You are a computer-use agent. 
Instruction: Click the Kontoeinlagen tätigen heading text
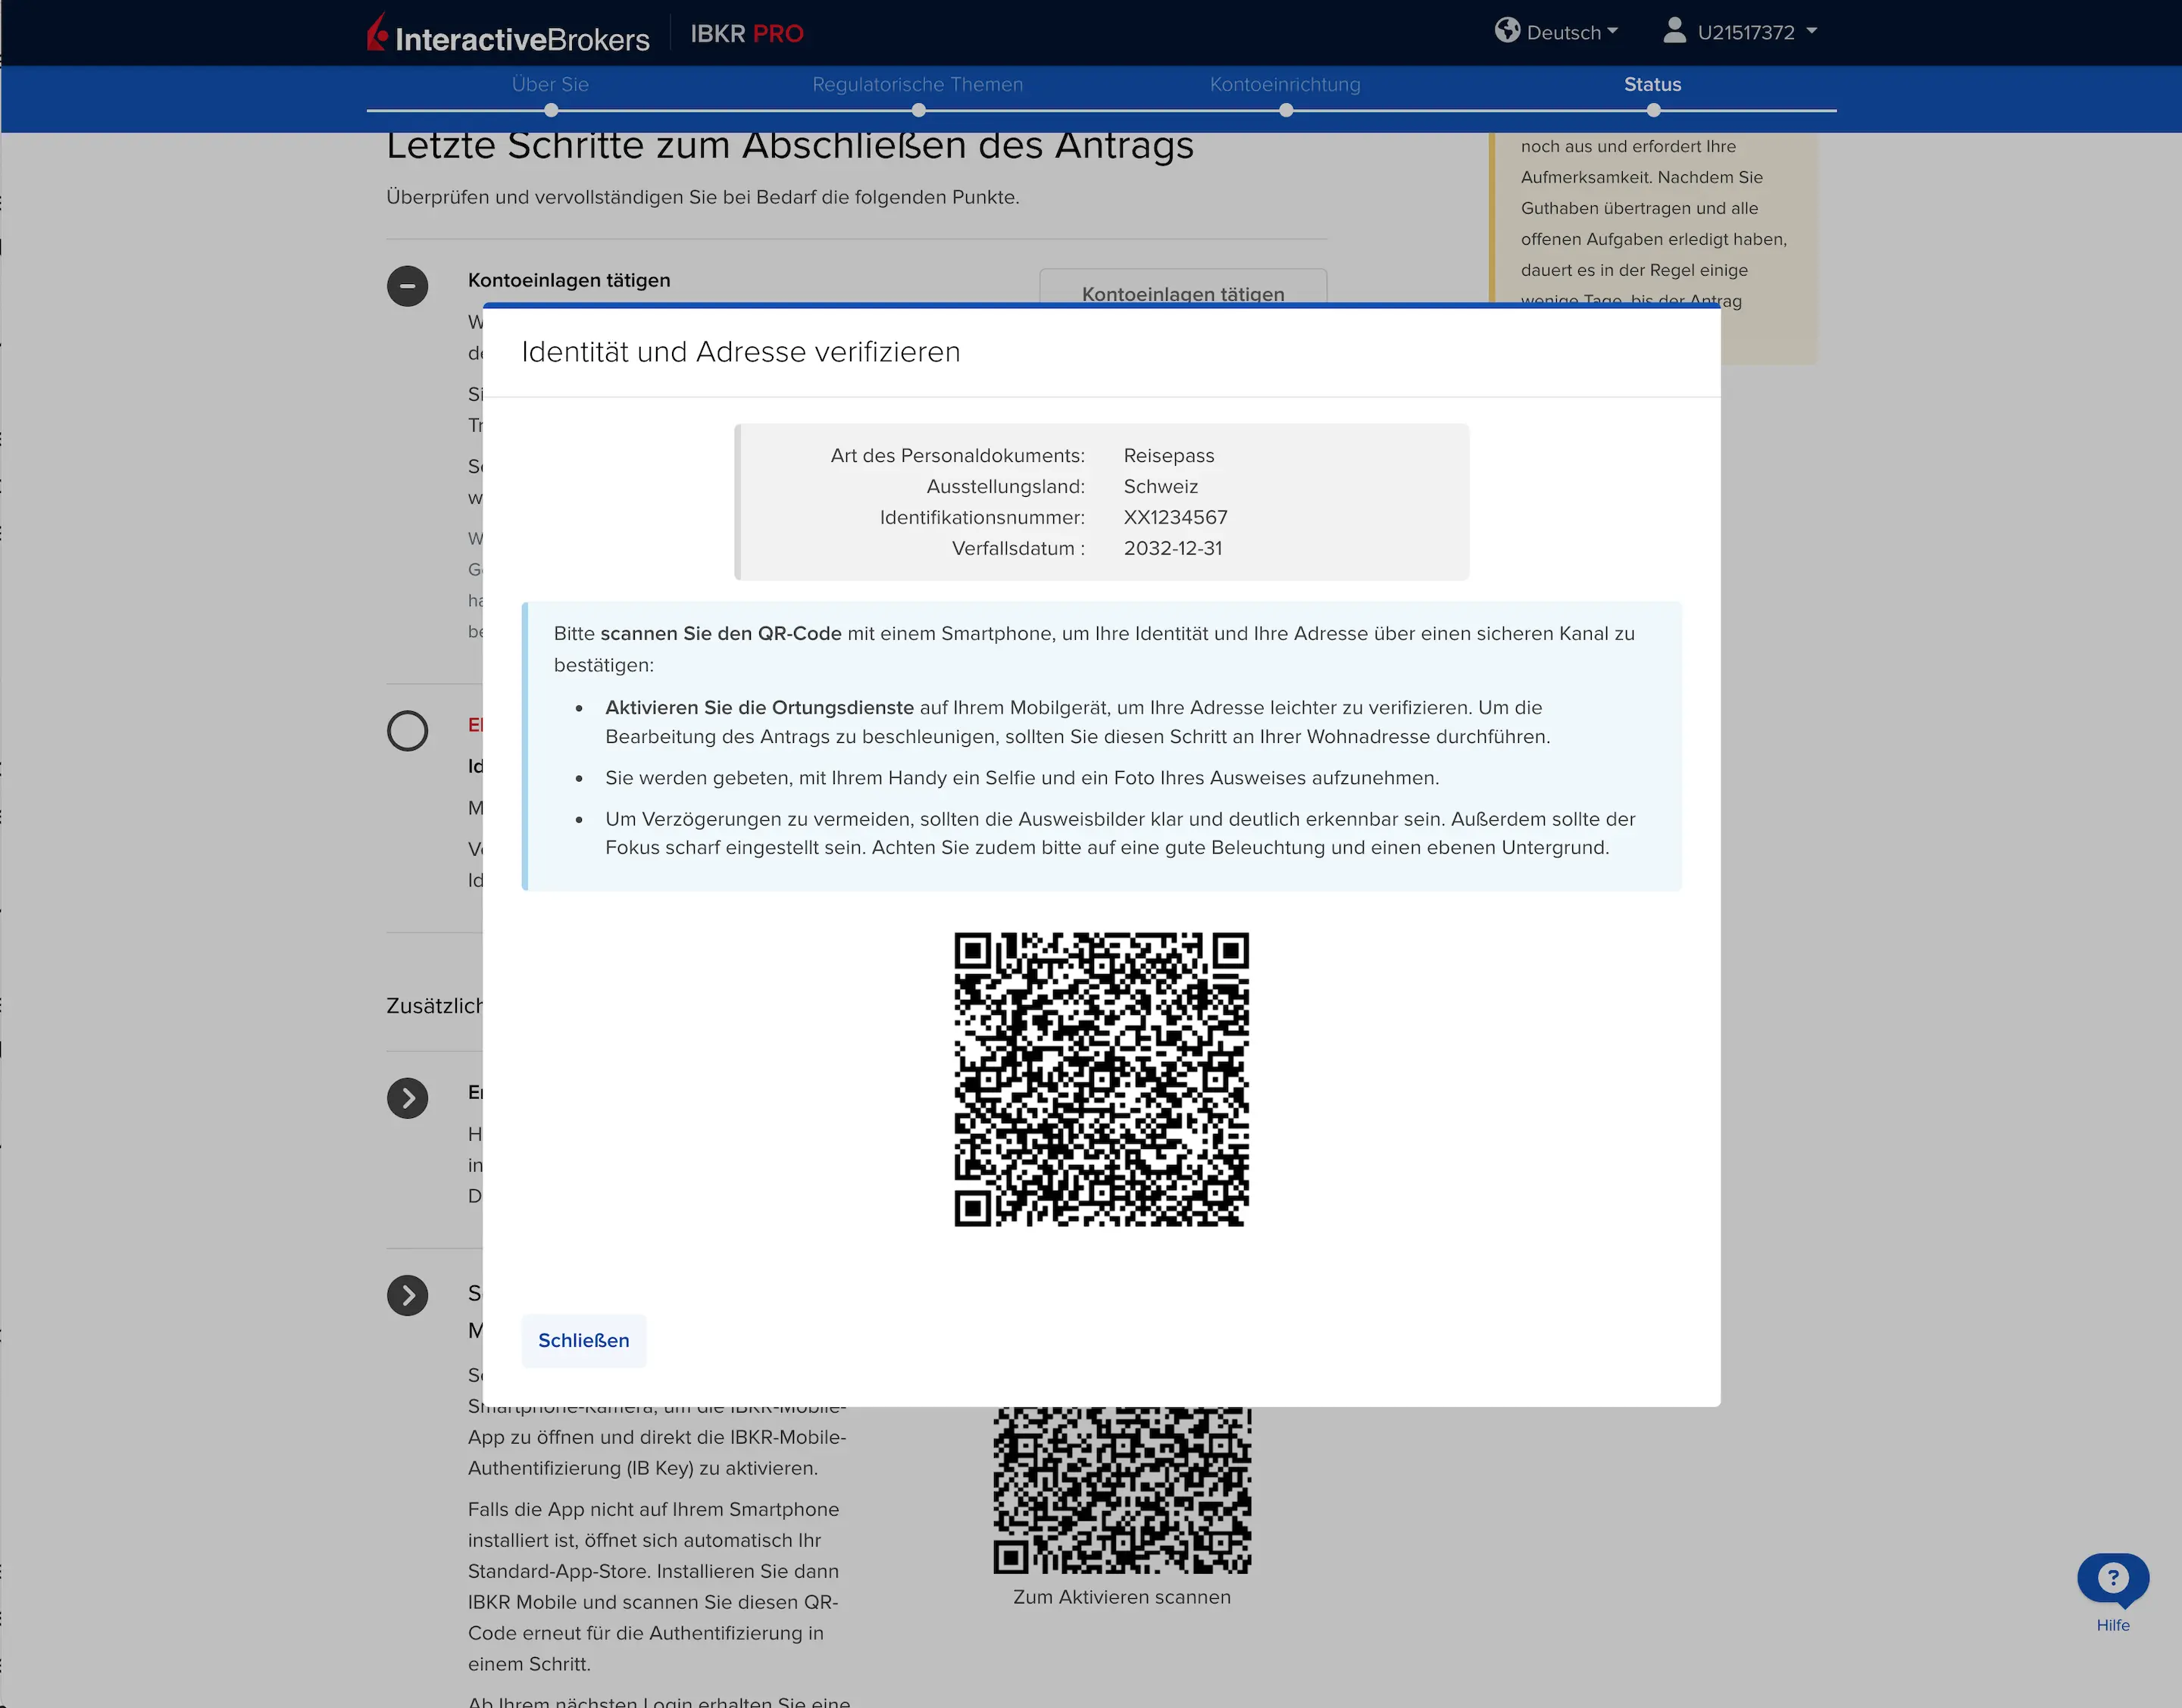point(569,280)
